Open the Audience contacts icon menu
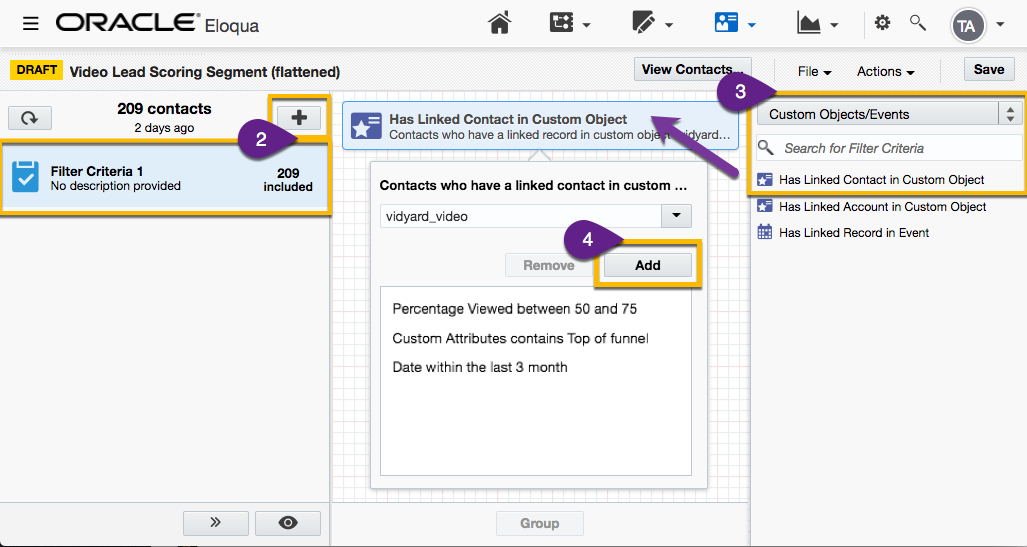 pyautogui.click(x=726, y=23)
